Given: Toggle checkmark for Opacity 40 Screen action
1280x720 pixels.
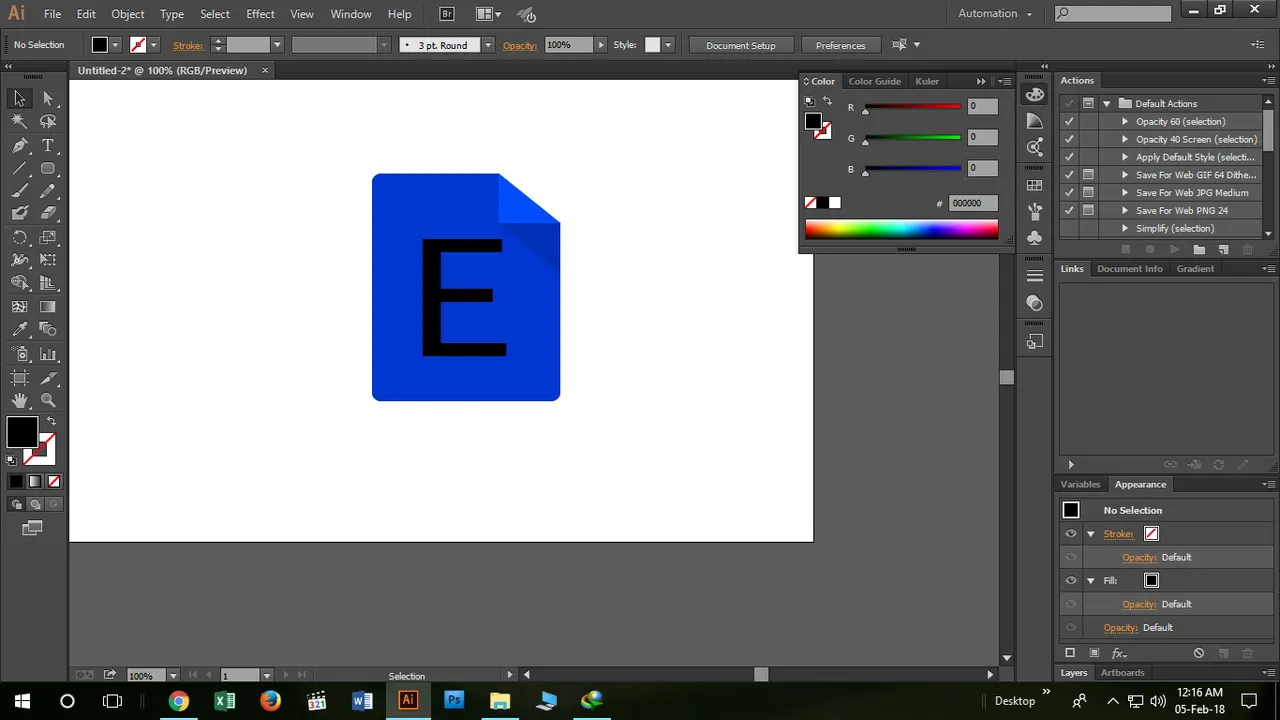Looking at the screenshot, I should click(x=1069, y=139).
